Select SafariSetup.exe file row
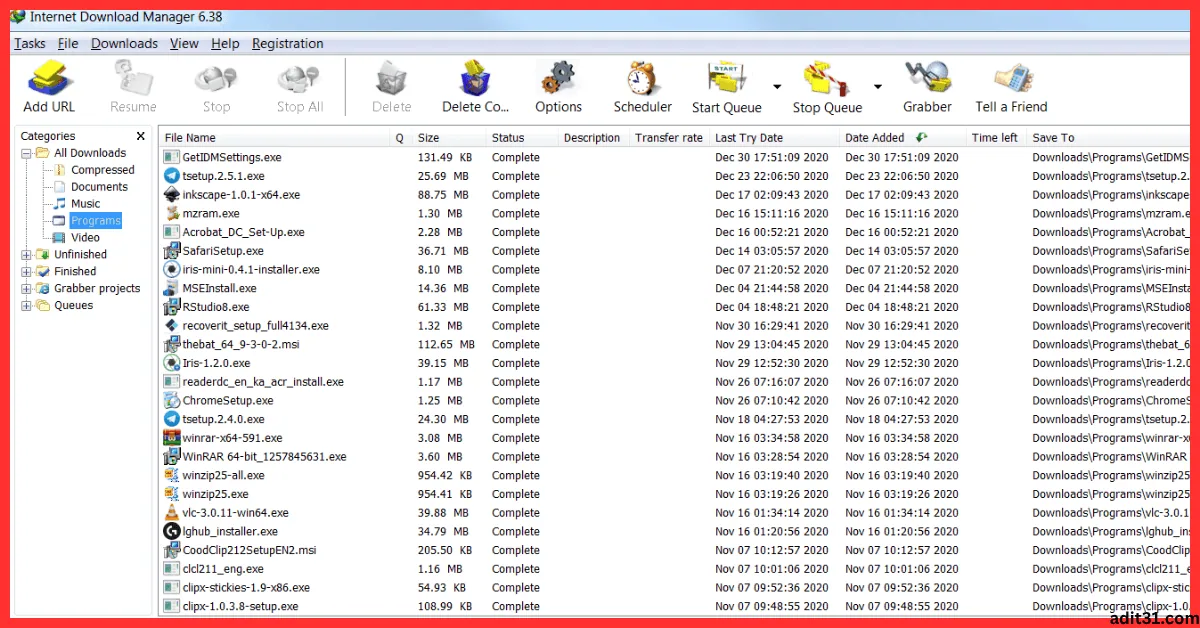The image size is (1200, 628). (676, 251)
